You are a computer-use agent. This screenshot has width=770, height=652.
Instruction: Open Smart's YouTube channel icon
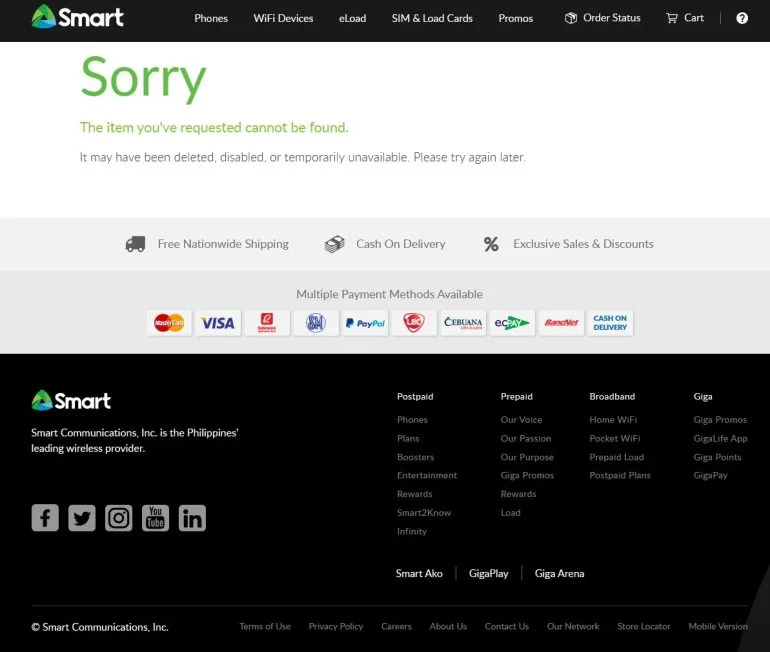[x=155, y=517]
